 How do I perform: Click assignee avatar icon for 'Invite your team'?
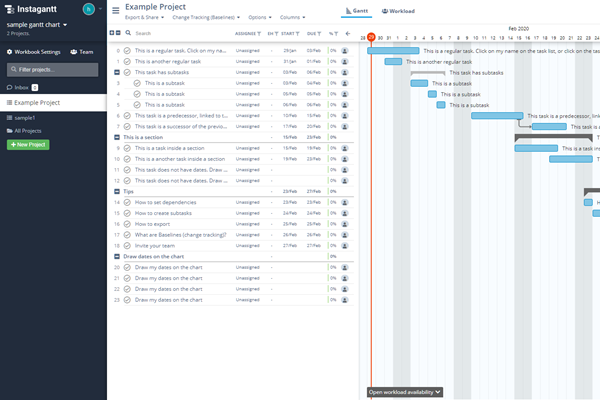[x=345, y=245]
